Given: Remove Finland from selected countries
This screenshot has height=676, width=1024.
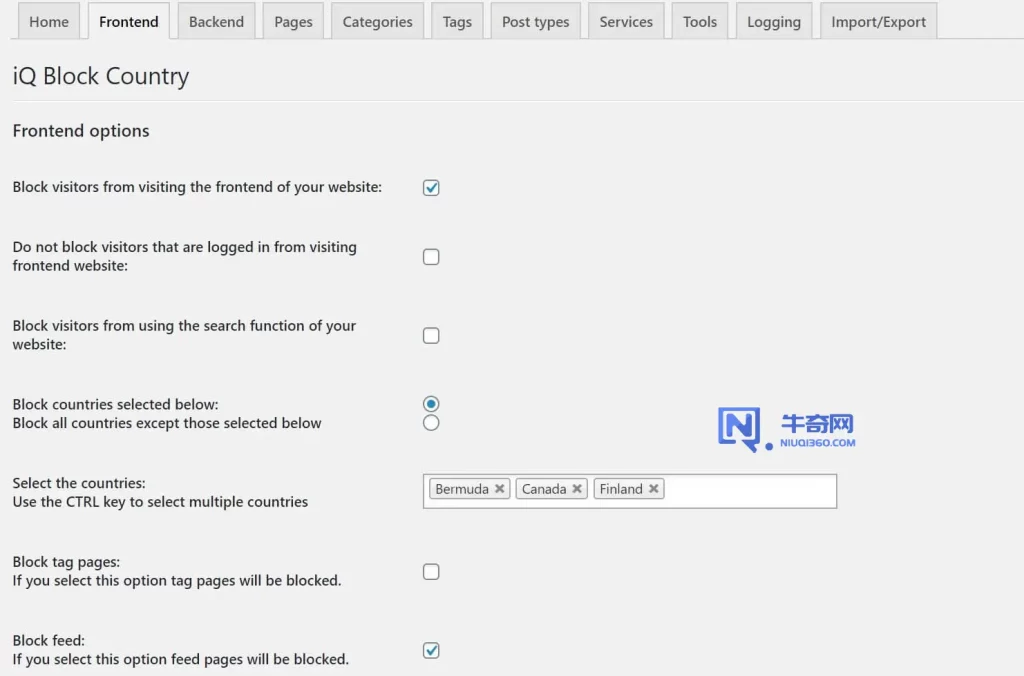Looking at the screenshot, I should click(654, 488).
